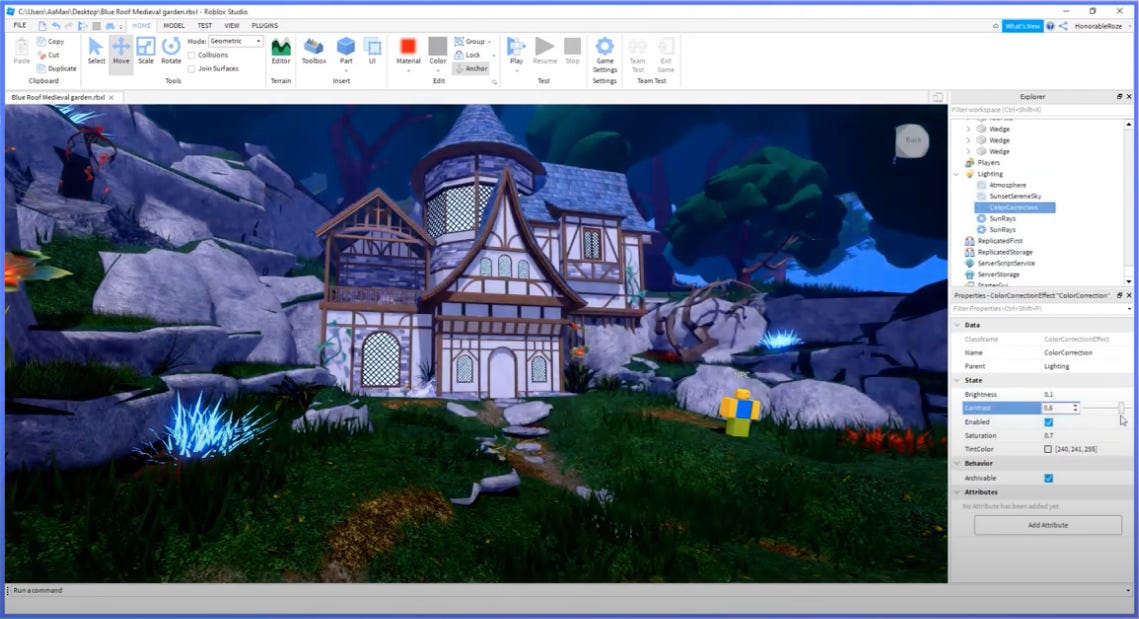
Task: Choose the Rotate tool
Action: coord(171,52)
